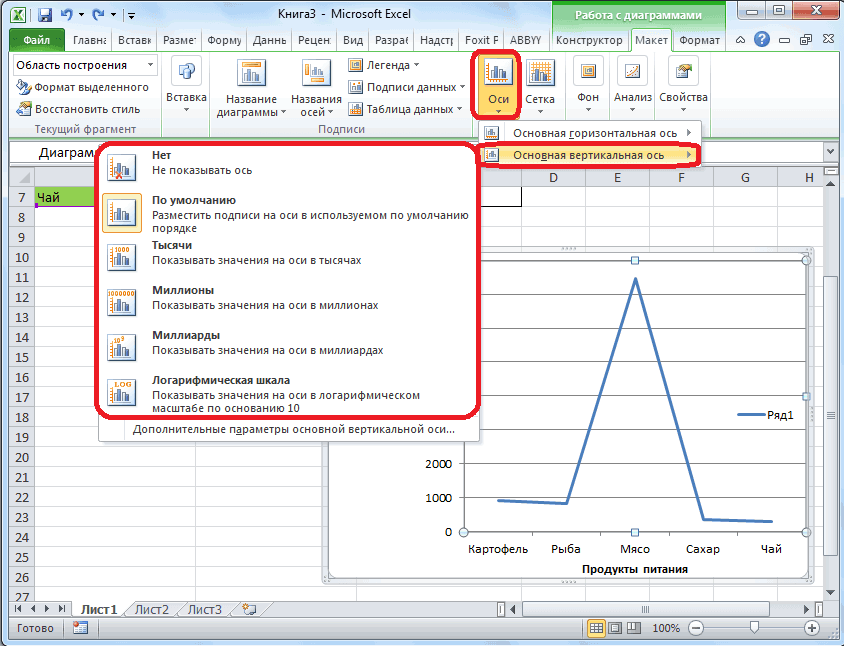Click the zoom slider handle
Viewport: 844px width, 646px height.
[753, 628]
